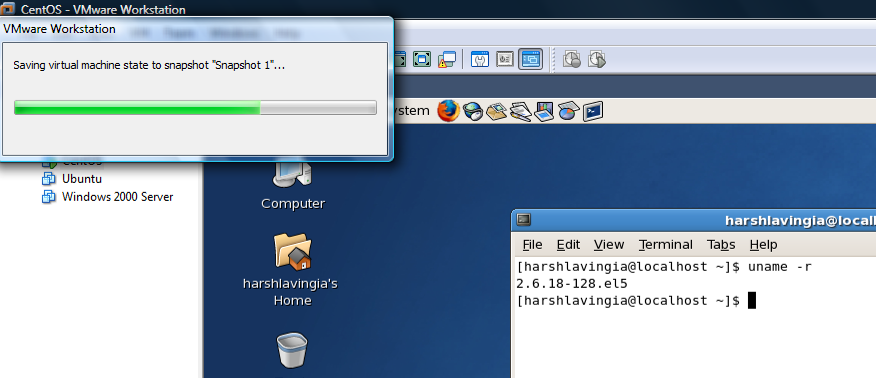This screenshot has width=876, height=378.
Task: Open Tabs menu in terminal
Action: [x=721, y=245]
